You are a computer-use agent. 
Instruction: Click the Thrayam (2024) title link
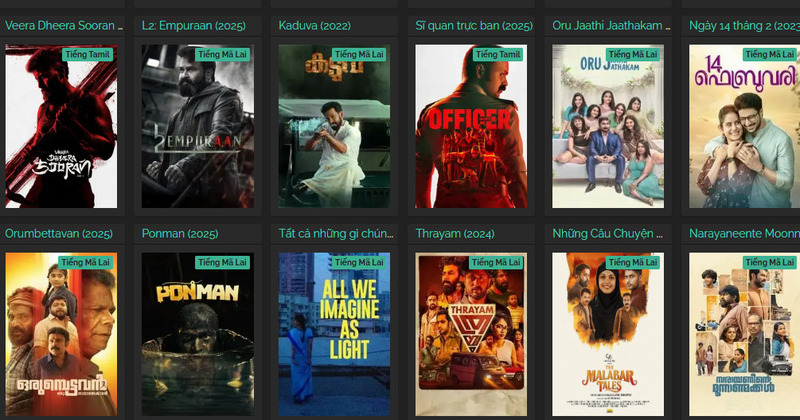(x=455, y=234)
